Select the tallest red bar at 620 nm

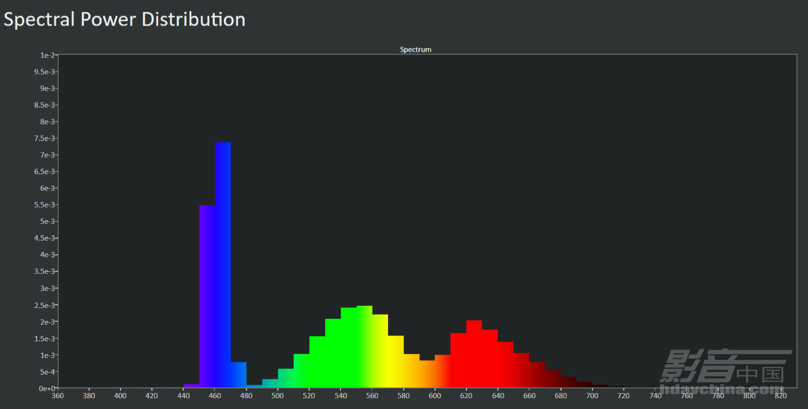[x=474, y=354]
